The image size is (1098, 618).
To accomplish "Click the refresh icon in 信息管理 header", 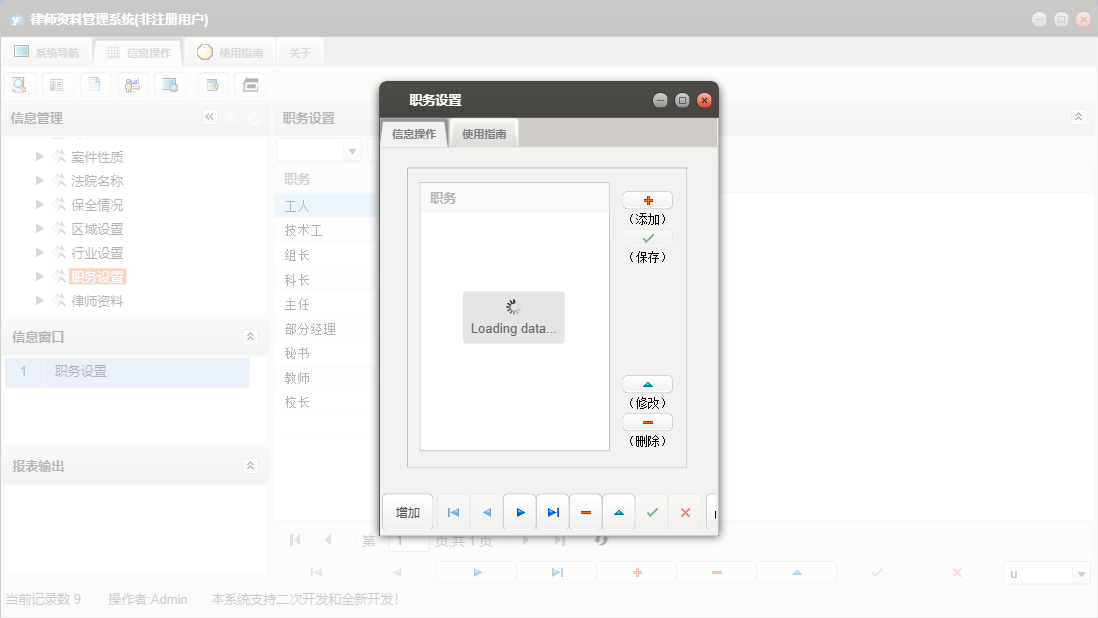I will pos(253,117).
